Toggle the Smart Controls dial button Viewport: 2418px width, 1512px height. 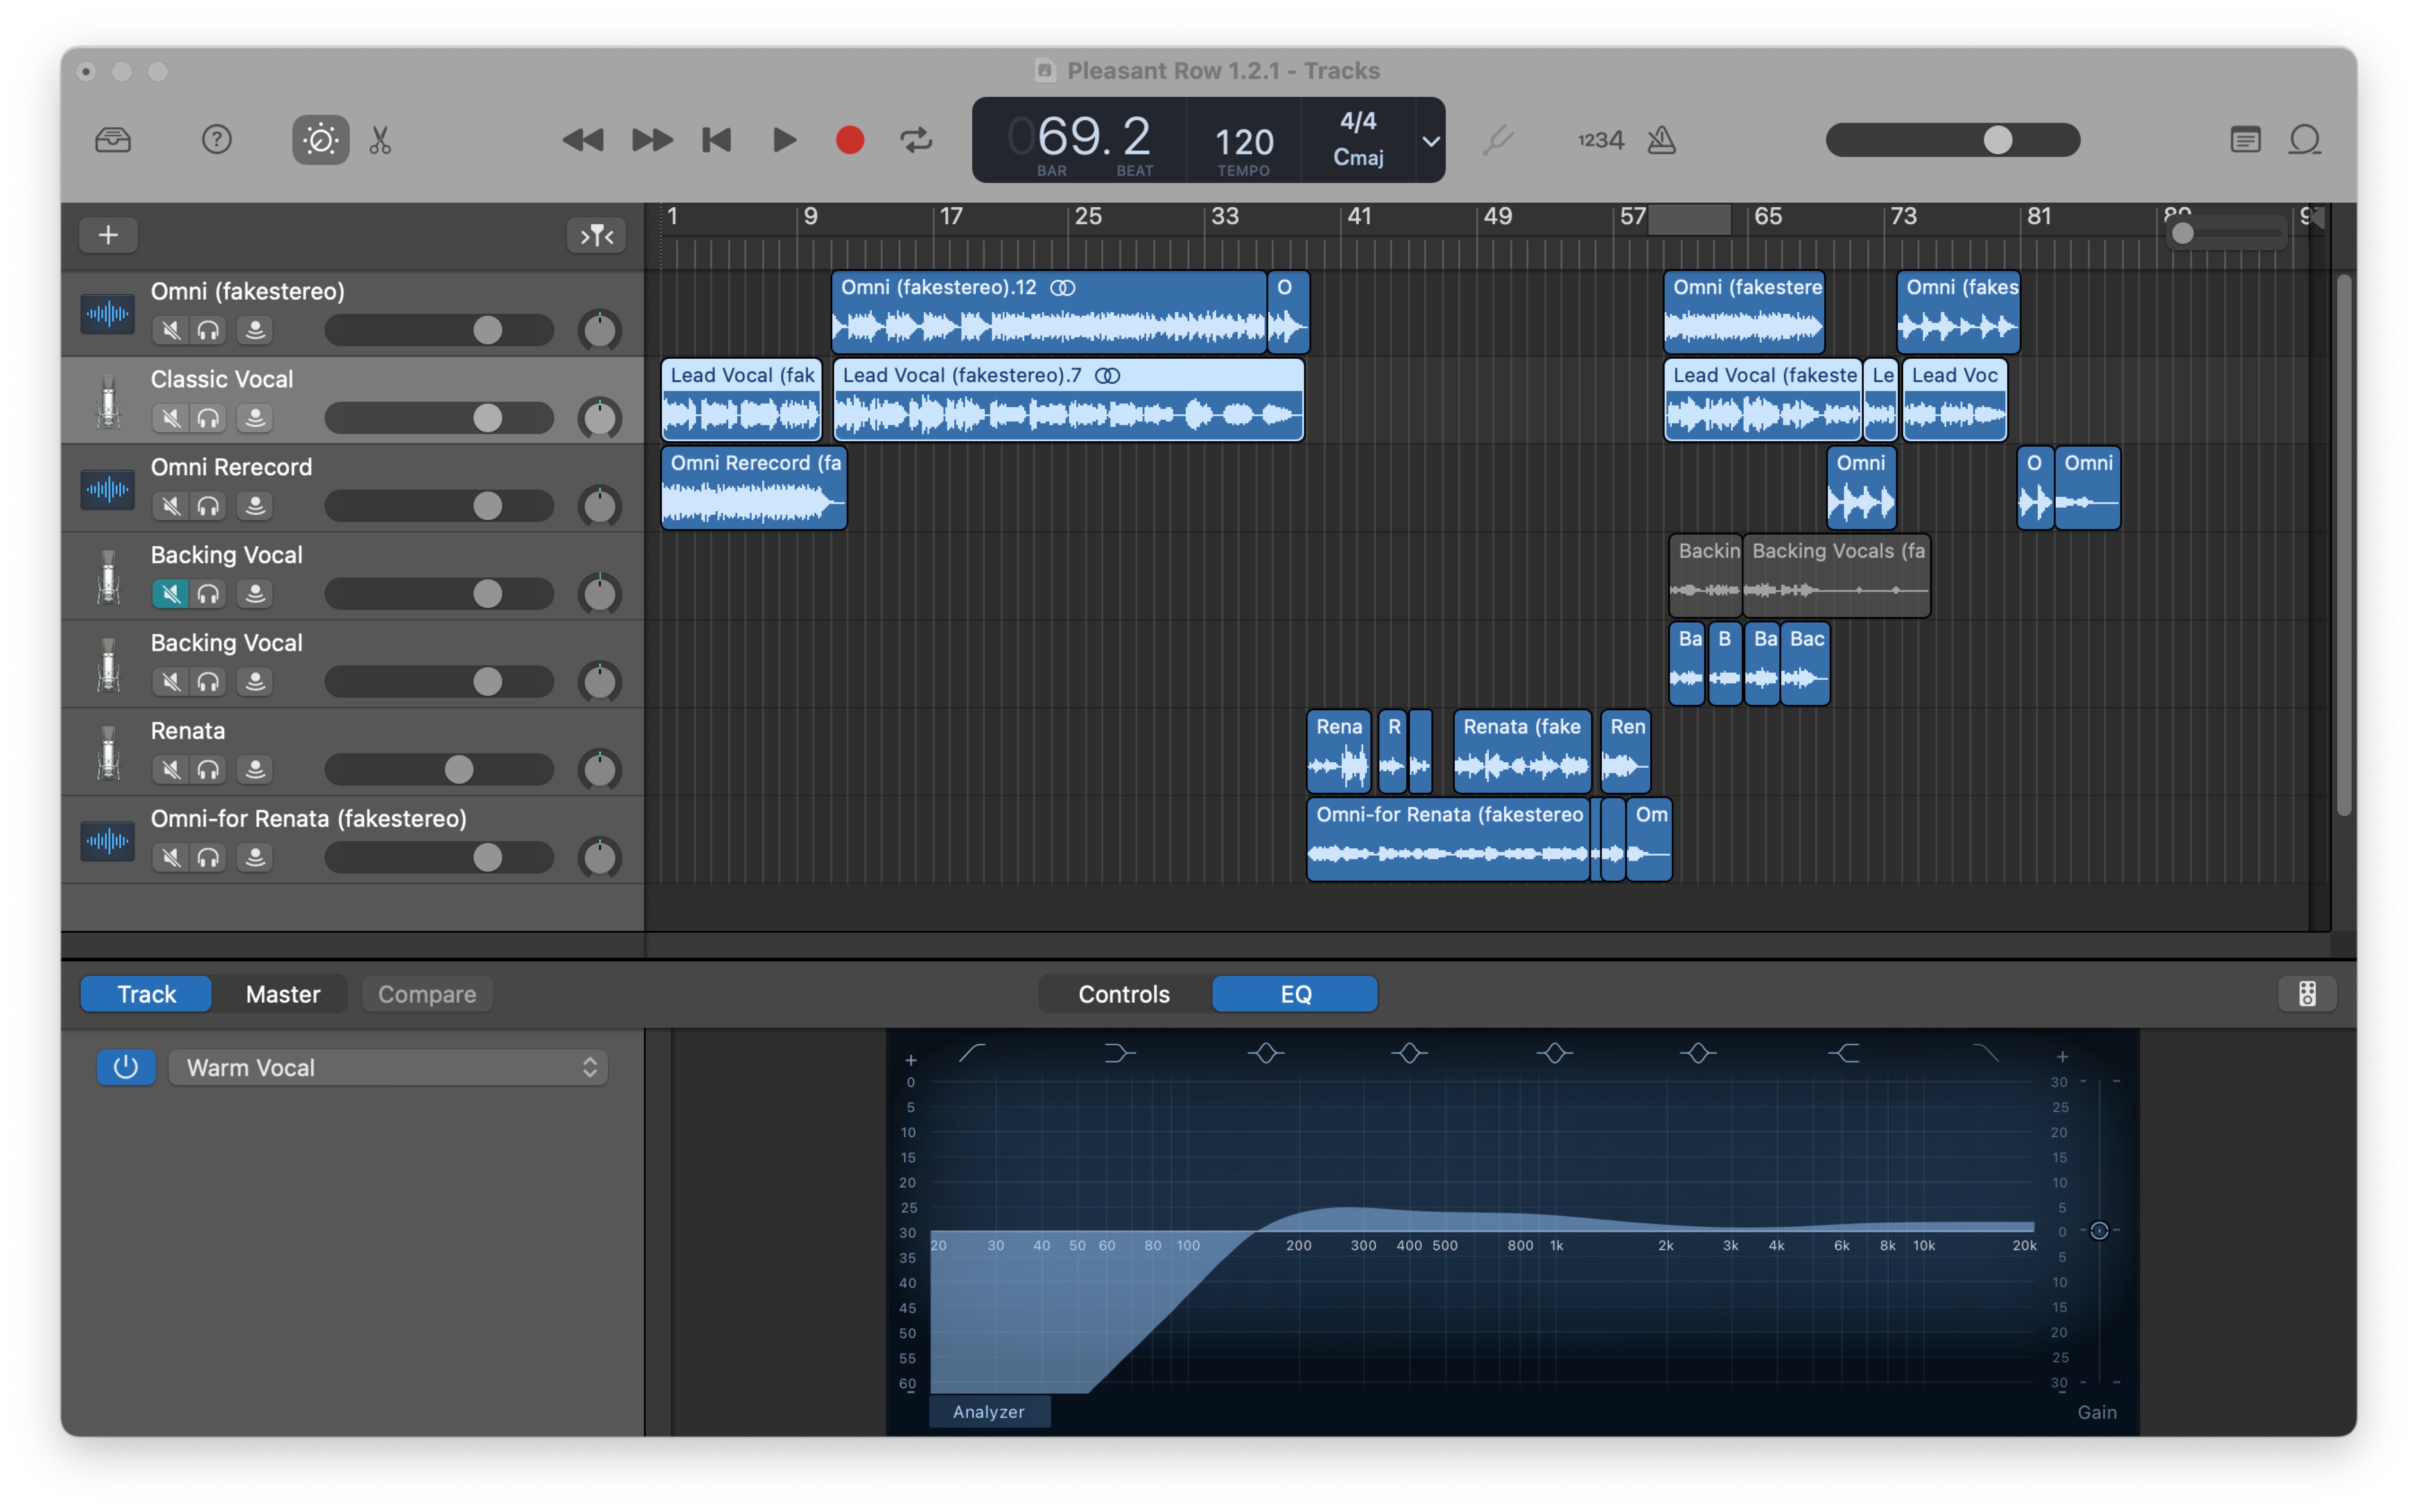(x=320, y=140)
